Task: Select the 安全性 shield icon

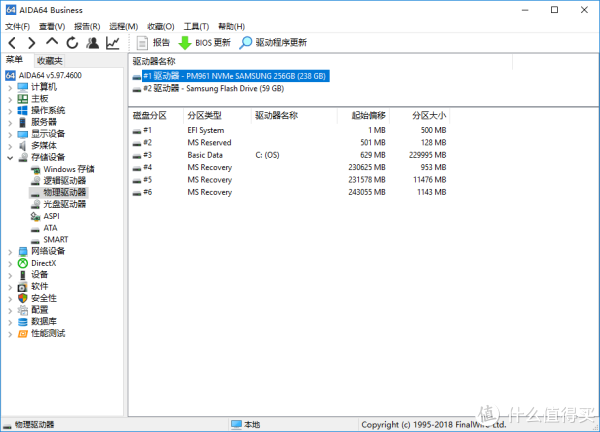Action: (23, 298)
